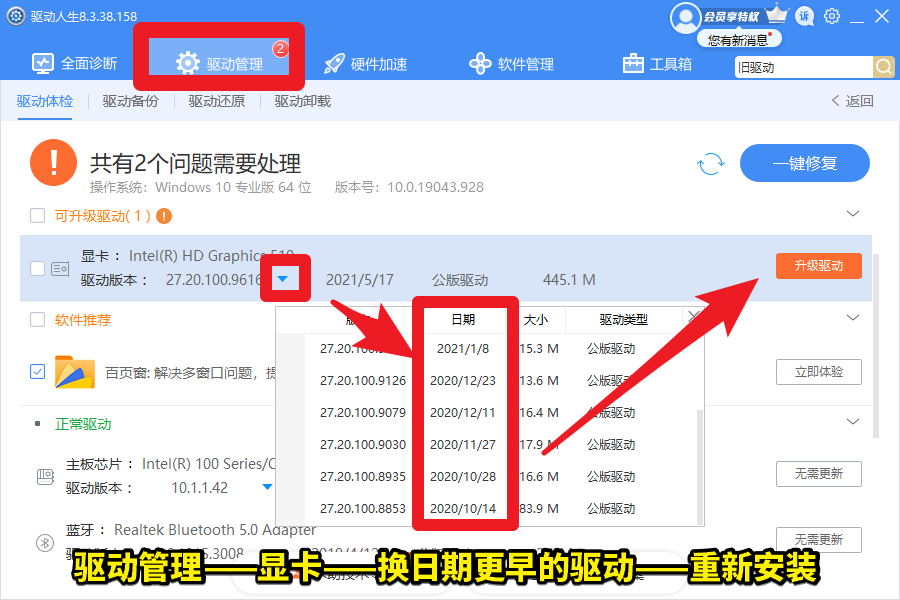Click the 大小 column header
900x600 pixels.
[x=536, y=320]
